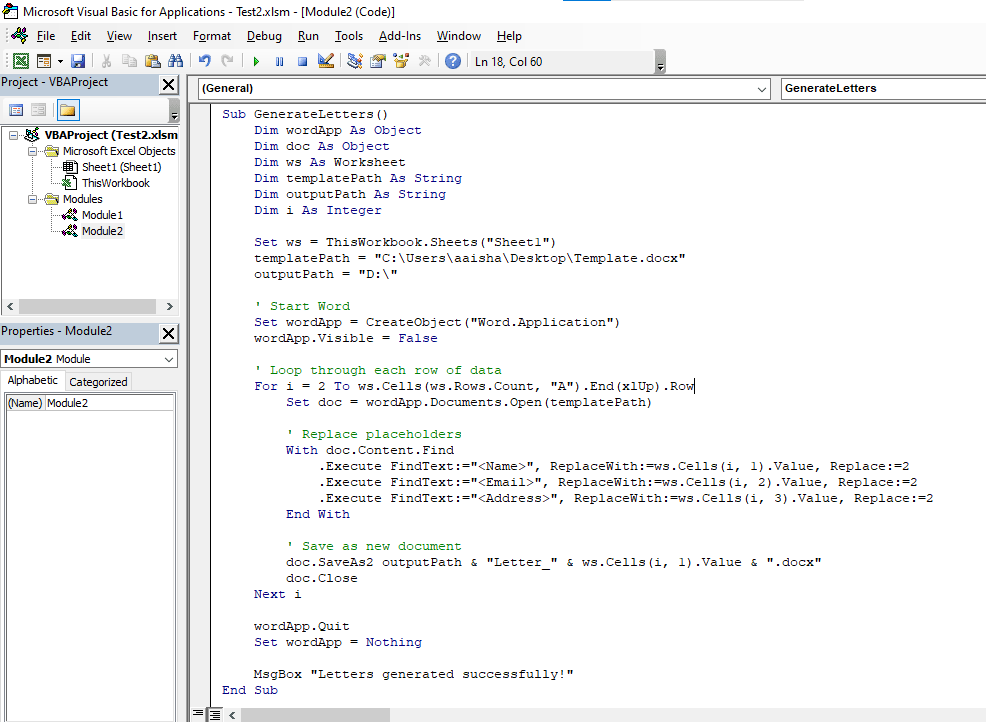Toggle Folders view in Project Explorer
The width and height of the screenshot is (986, 722).
68,110
